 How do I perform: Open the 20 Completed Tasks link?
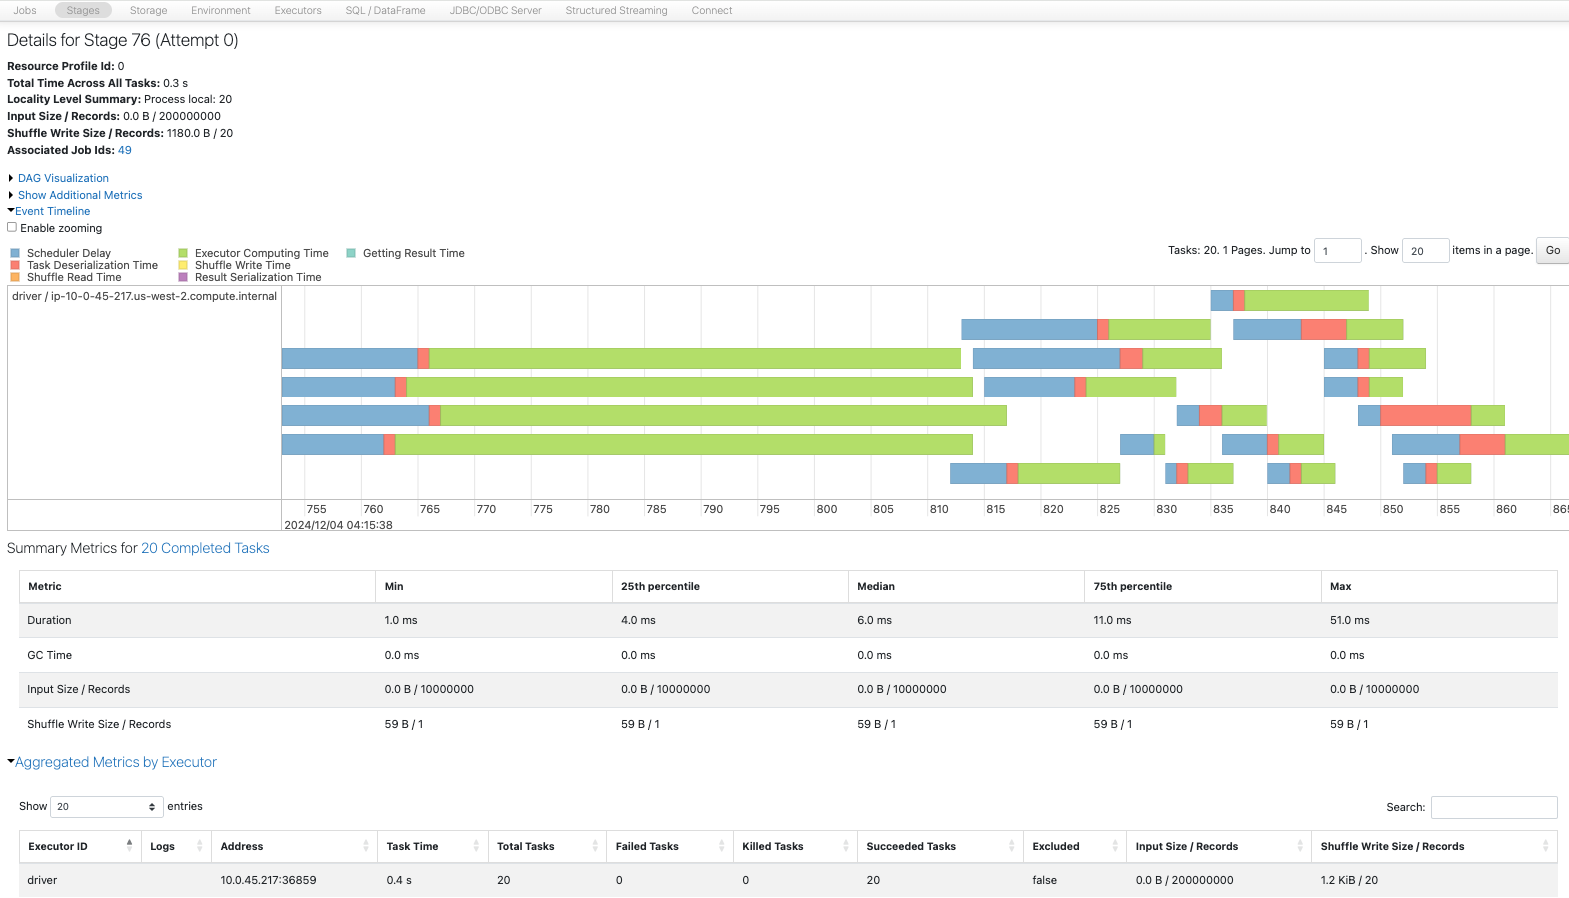pos(205,548)
